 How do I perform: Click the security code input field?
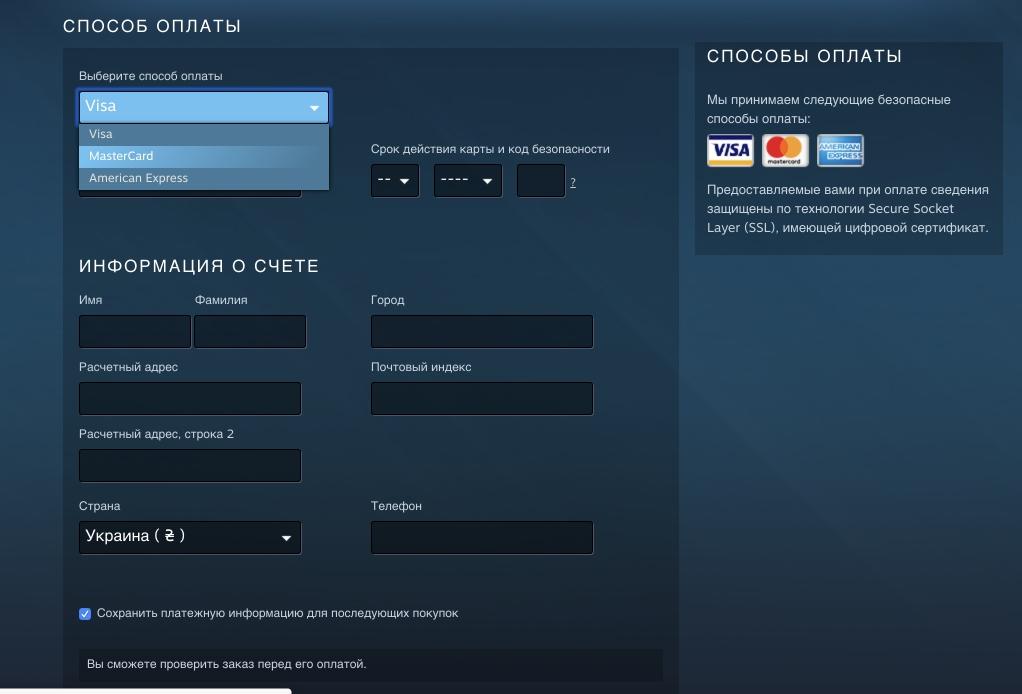541,181
